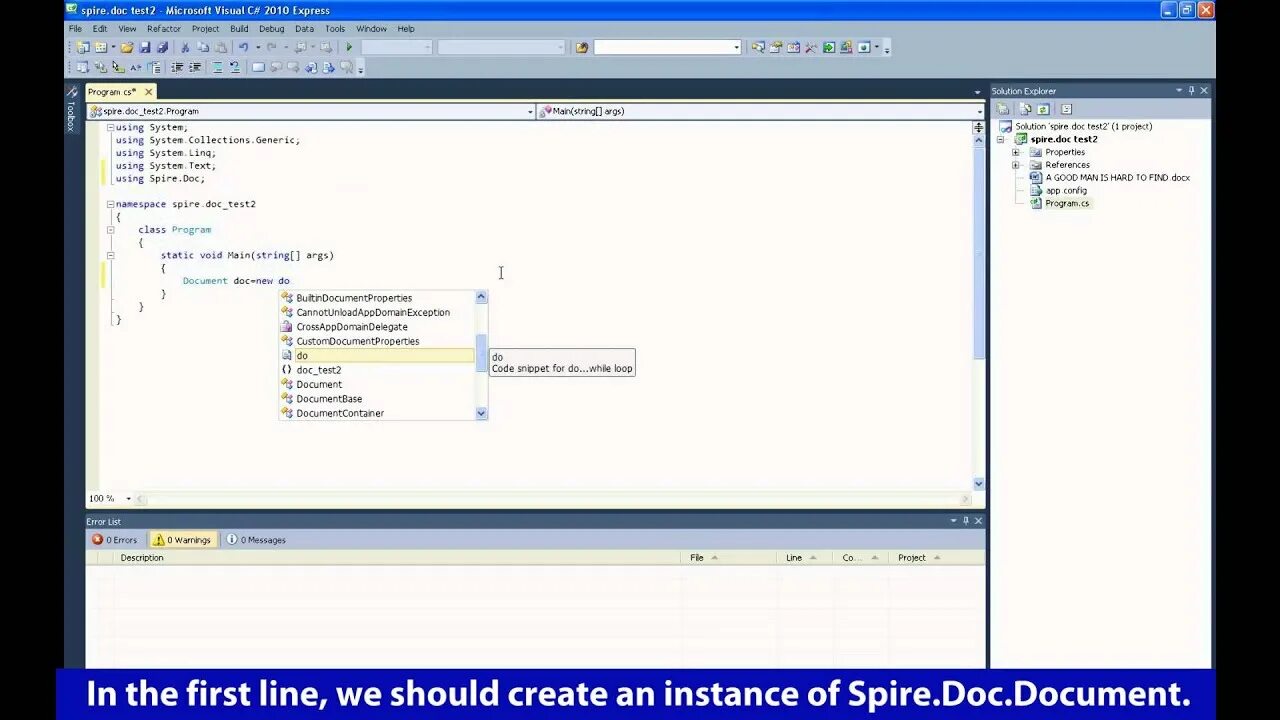Uncomment the selected lines icon
Viewport: 1280px width, 720px height.
(234, 67)
